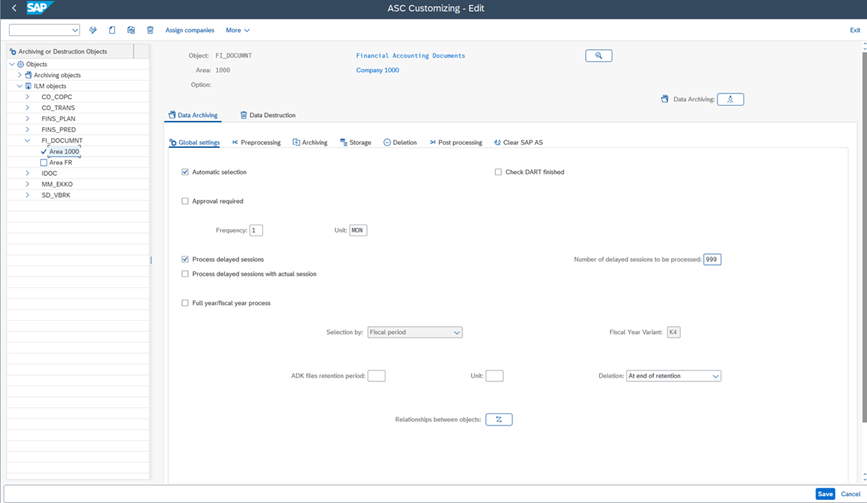Click the archive icon beside Data Archiving label

click(x=665, y=99)
